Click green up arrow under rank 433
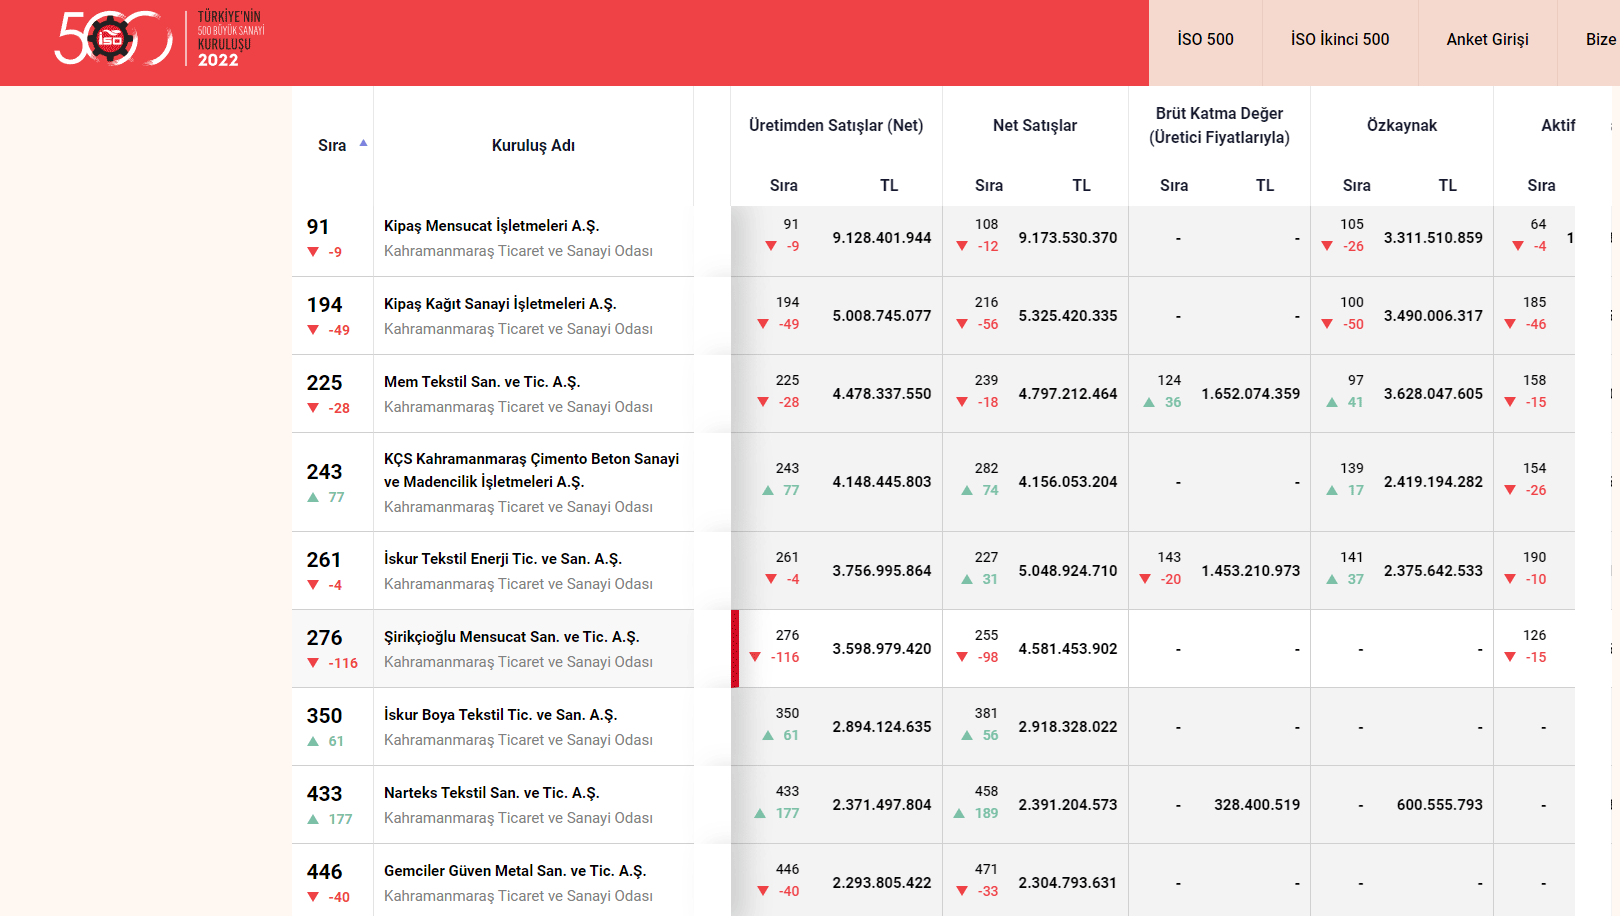Image resolution: width=1620 pixels, height=916 pixels. coord(313,819)
